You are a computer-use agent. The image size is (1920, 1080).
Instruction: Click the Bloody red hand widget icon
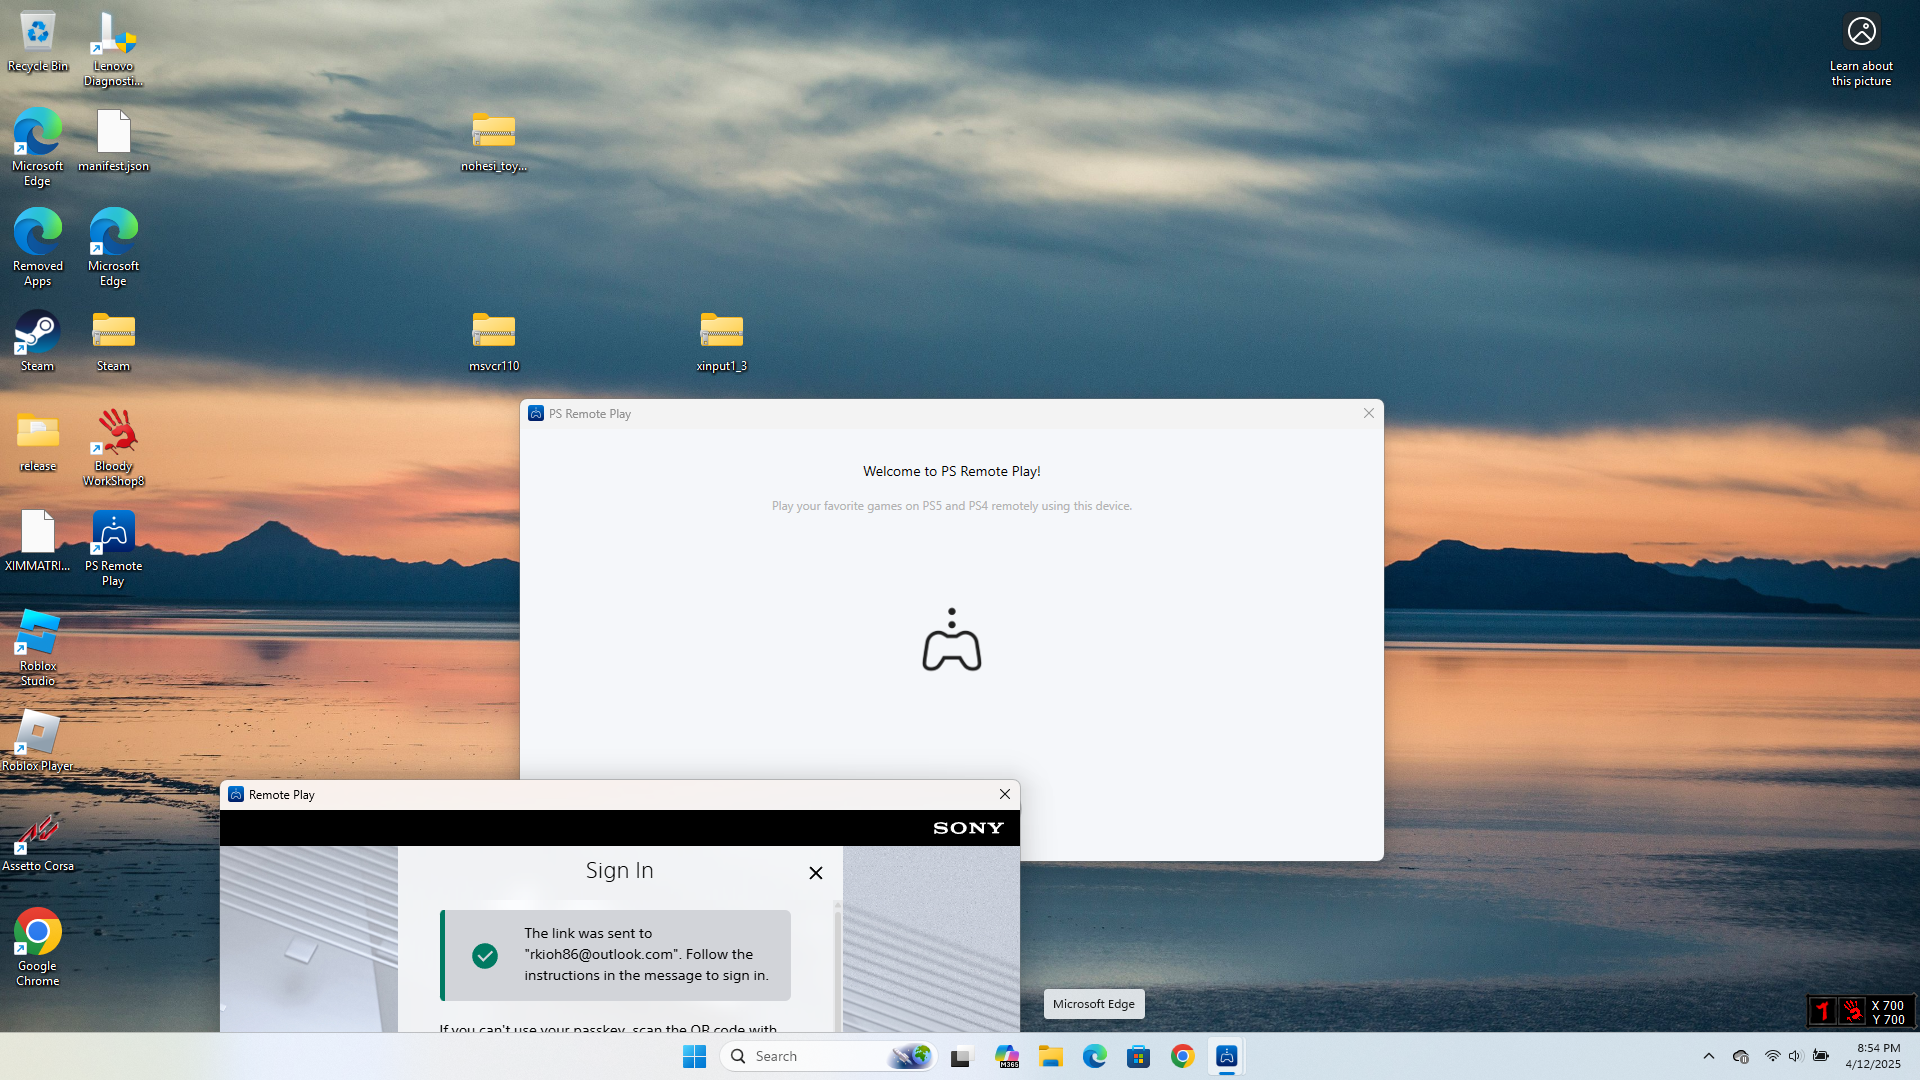1853,1011
